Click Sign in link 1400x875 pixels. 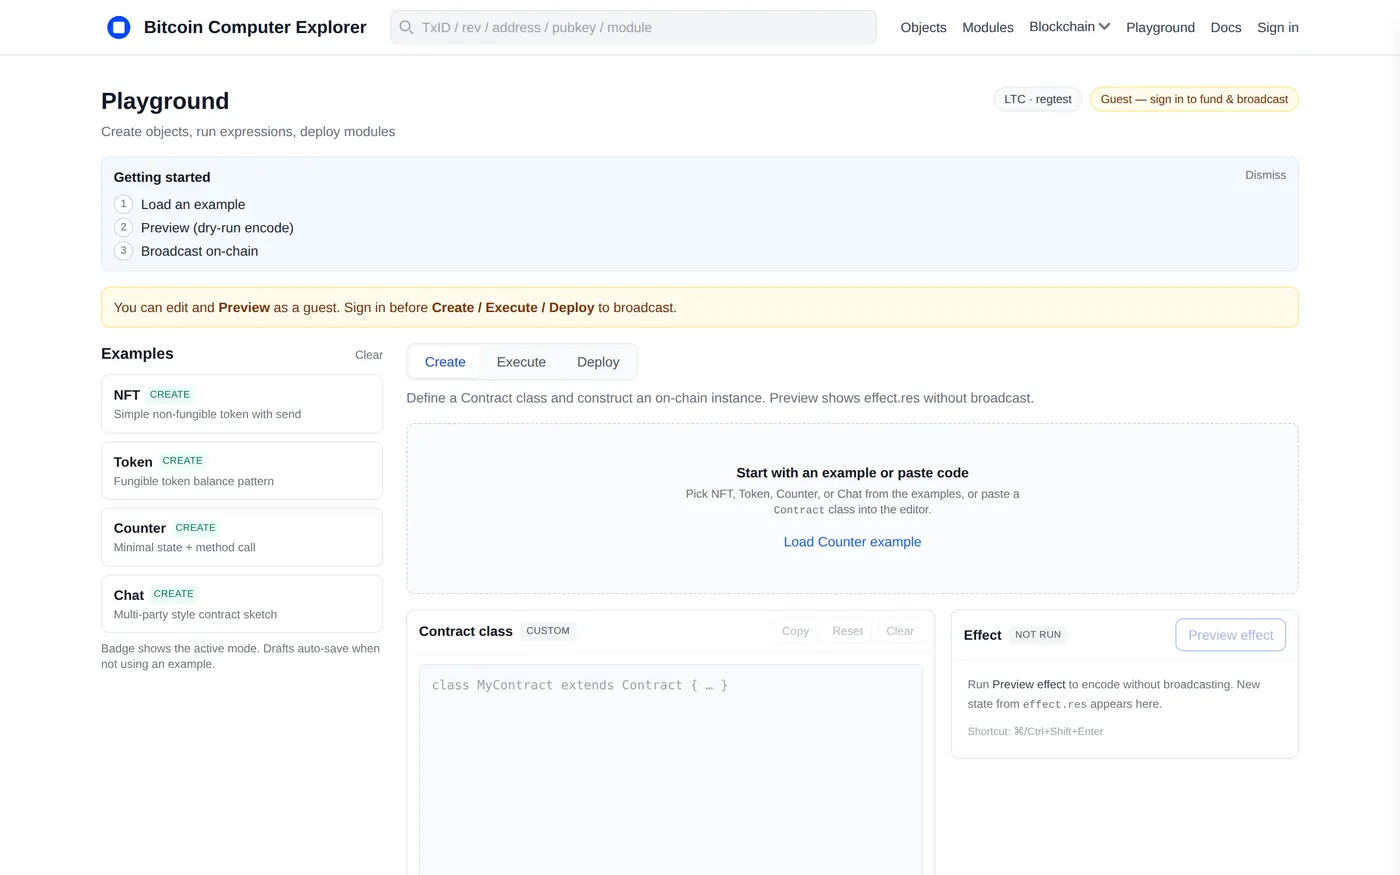click(x=1278, y=27)
